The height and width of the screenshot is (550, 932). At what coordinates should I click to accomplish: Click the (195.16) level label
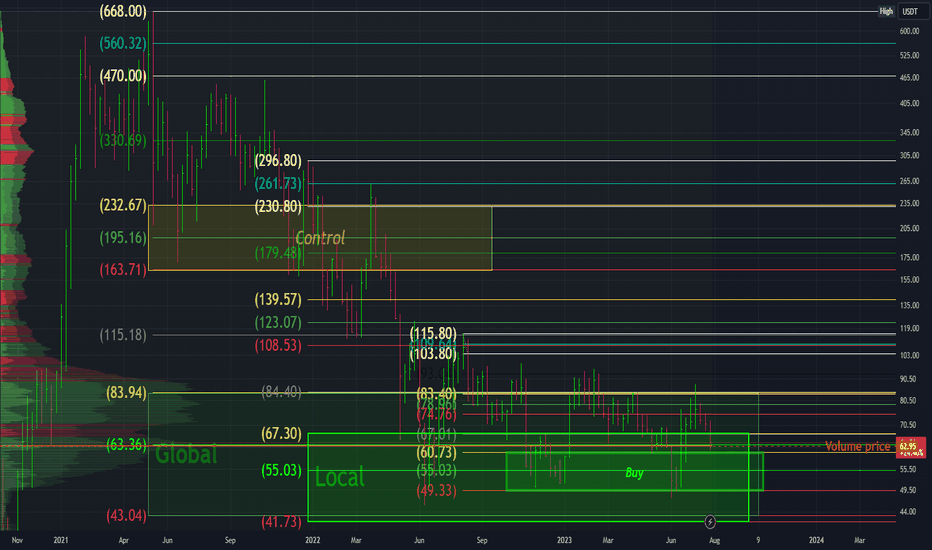coord(123,238)
